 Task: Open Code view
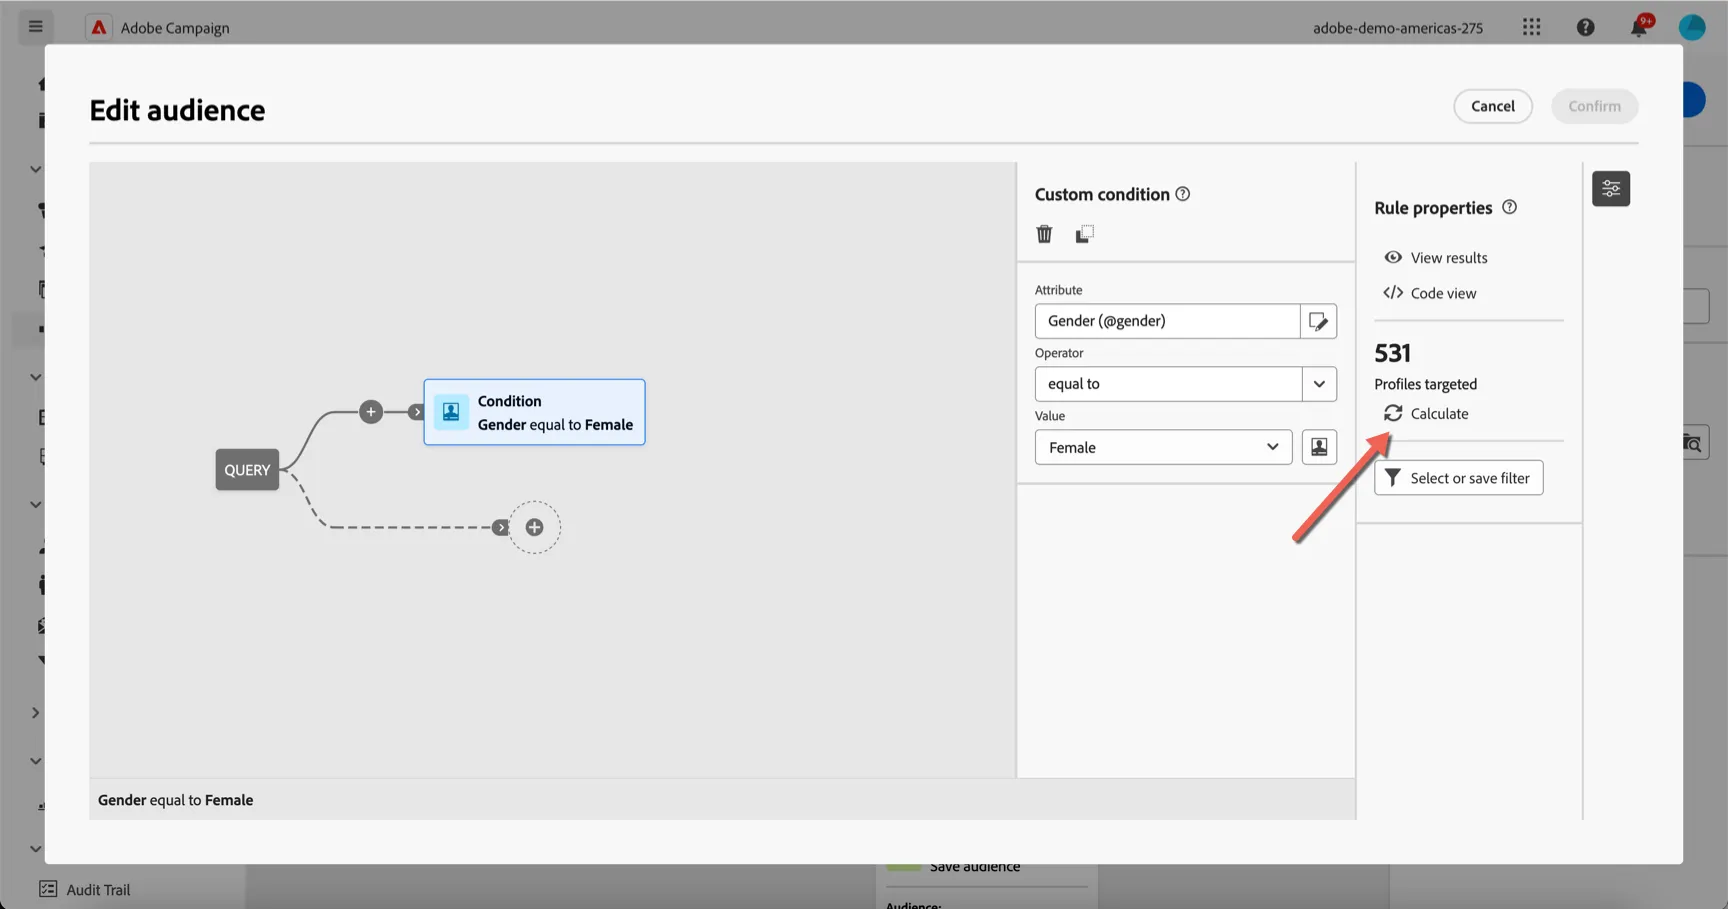tap(1430, 293)
